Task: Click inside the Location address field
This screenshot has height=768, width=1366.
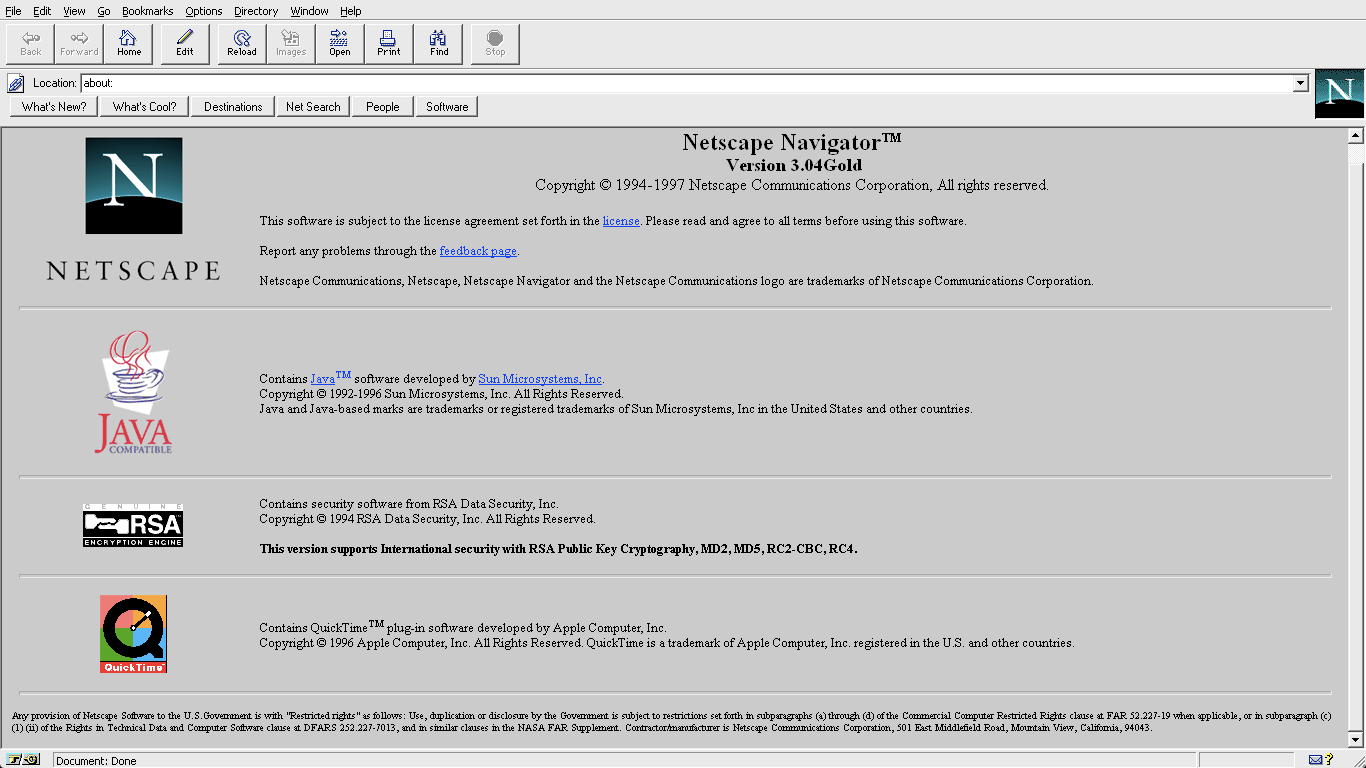Action: pos(680,83)
